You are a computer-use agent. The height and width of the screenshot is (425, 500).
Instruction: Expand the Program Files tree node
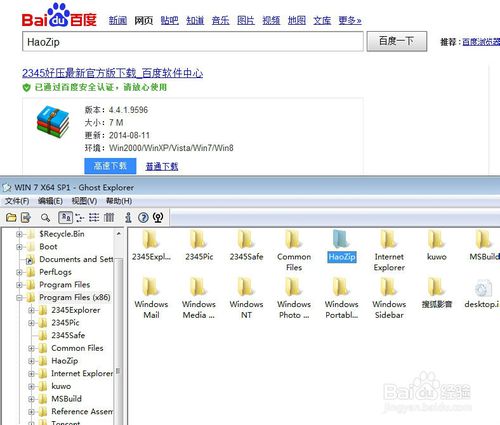coord(19,285)
